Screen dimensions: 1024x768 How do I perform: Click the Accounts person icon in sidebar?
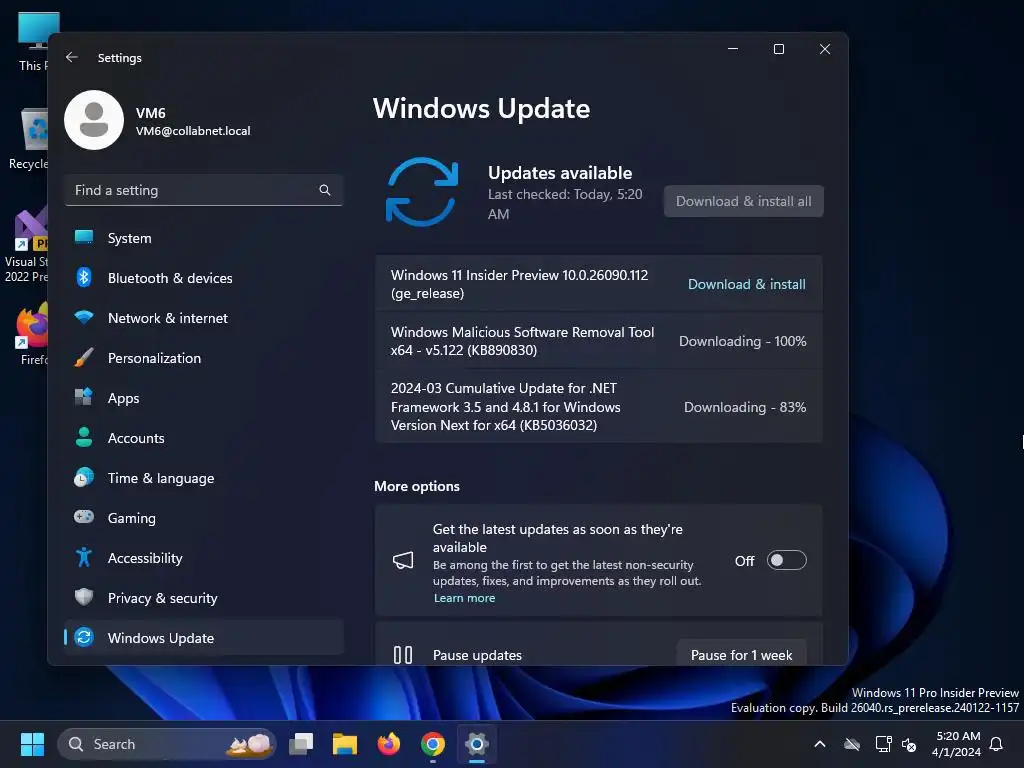pyautogui.click(x=84, y=438)
